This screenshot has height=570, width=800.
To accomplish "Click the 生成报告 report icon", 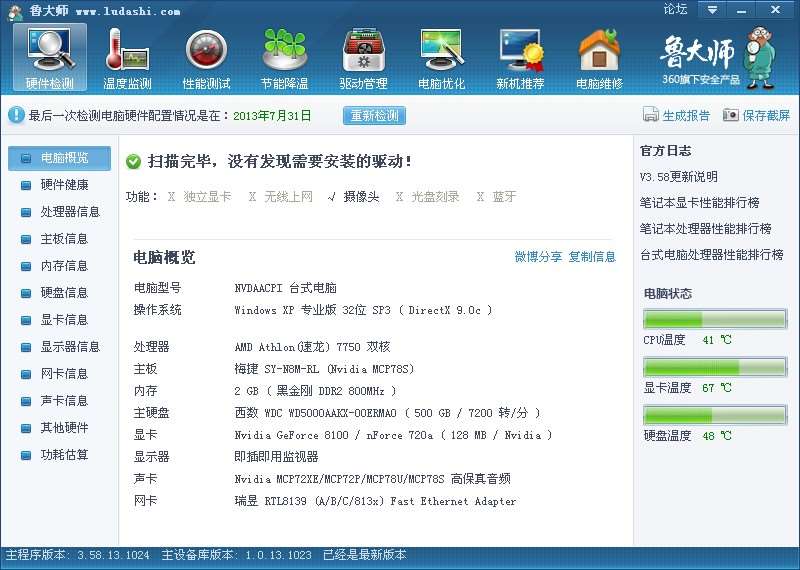I will pos(651,115).
